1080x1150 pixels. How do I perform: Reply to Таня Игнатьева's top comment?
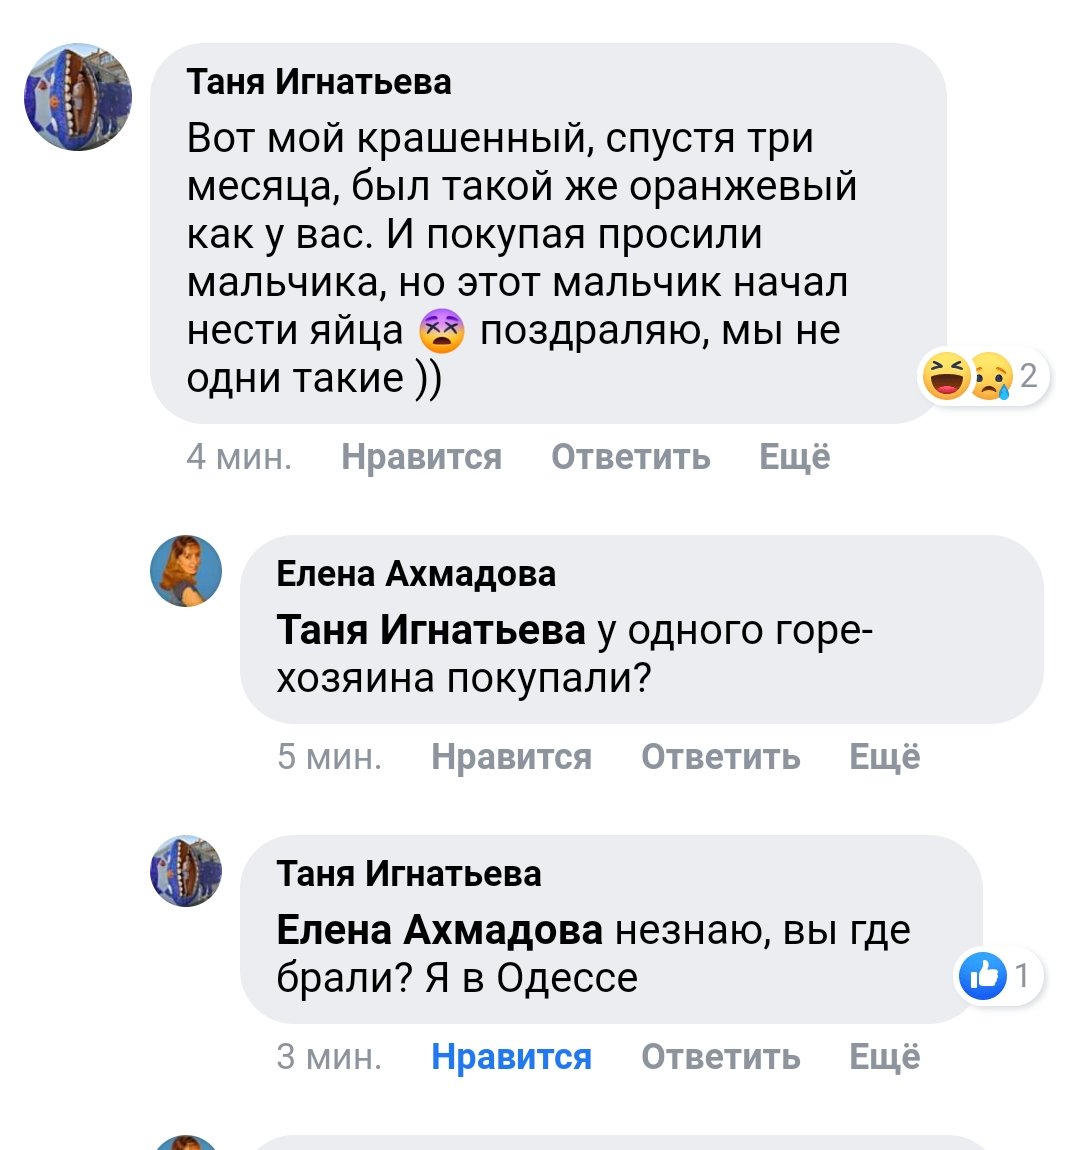point(630,457)
